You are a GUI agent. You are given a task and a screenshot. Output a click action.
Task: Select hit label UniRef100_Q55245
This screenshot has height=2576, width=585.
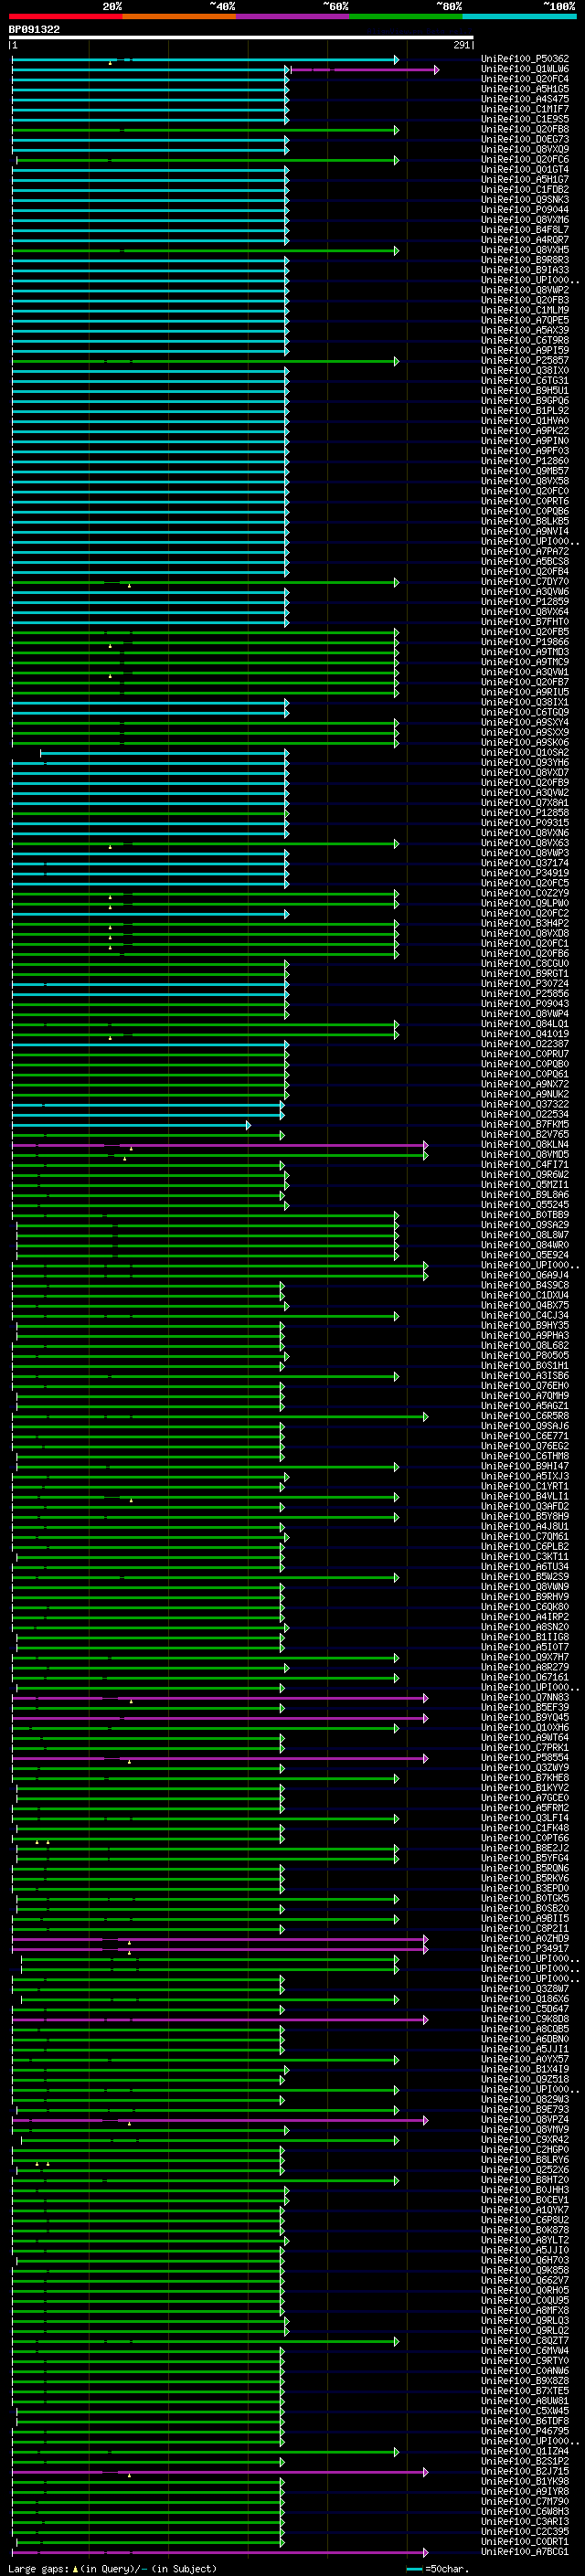[x=525, y=1205]
